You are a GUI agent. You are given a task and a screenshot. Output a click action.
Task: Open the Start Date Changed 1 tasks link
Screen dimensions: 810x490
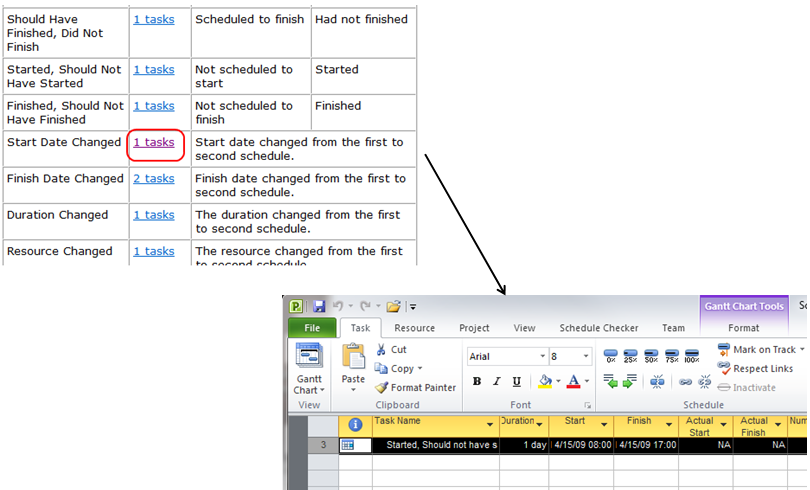154,142
